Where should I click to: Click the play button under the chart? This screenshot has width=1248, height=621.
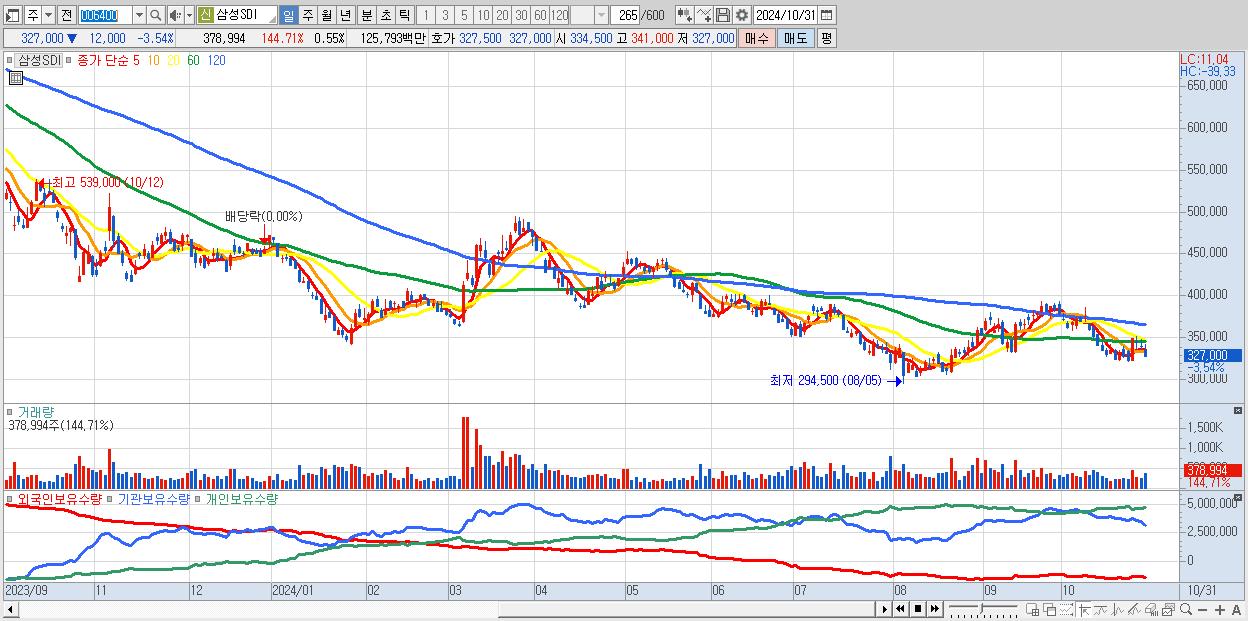[885, 609]
